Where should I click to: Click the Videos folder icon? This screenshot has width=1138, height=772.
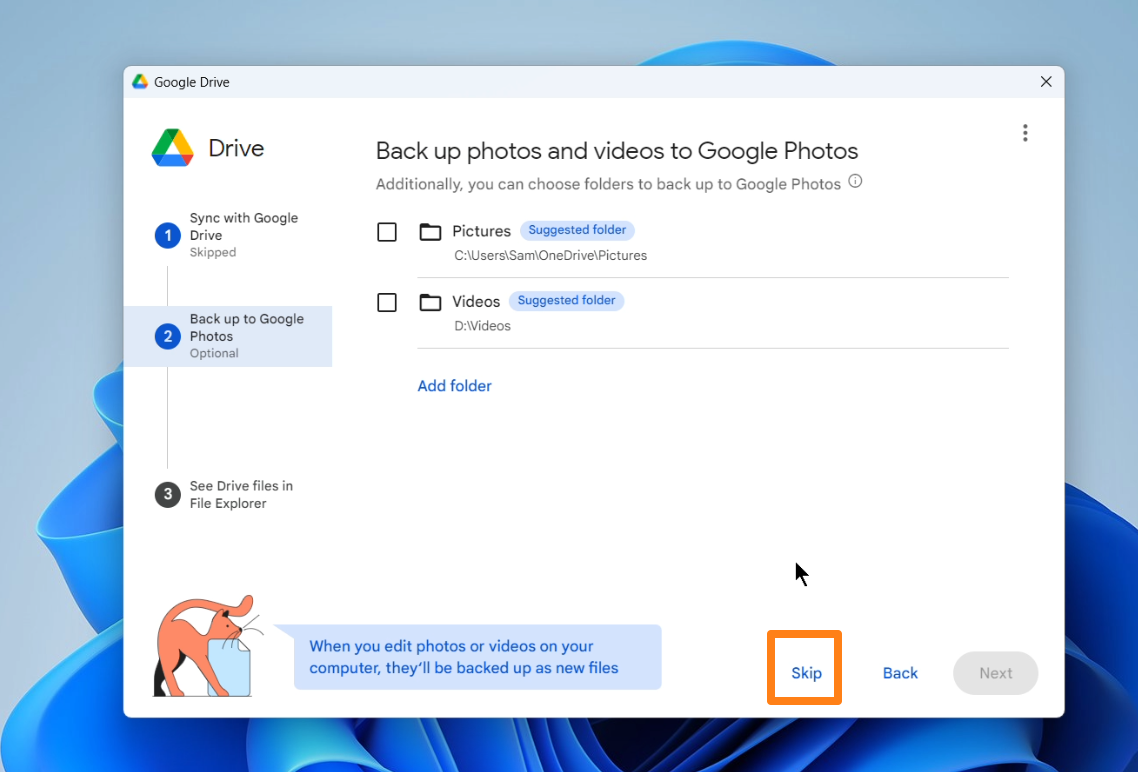tap(430, 302)
